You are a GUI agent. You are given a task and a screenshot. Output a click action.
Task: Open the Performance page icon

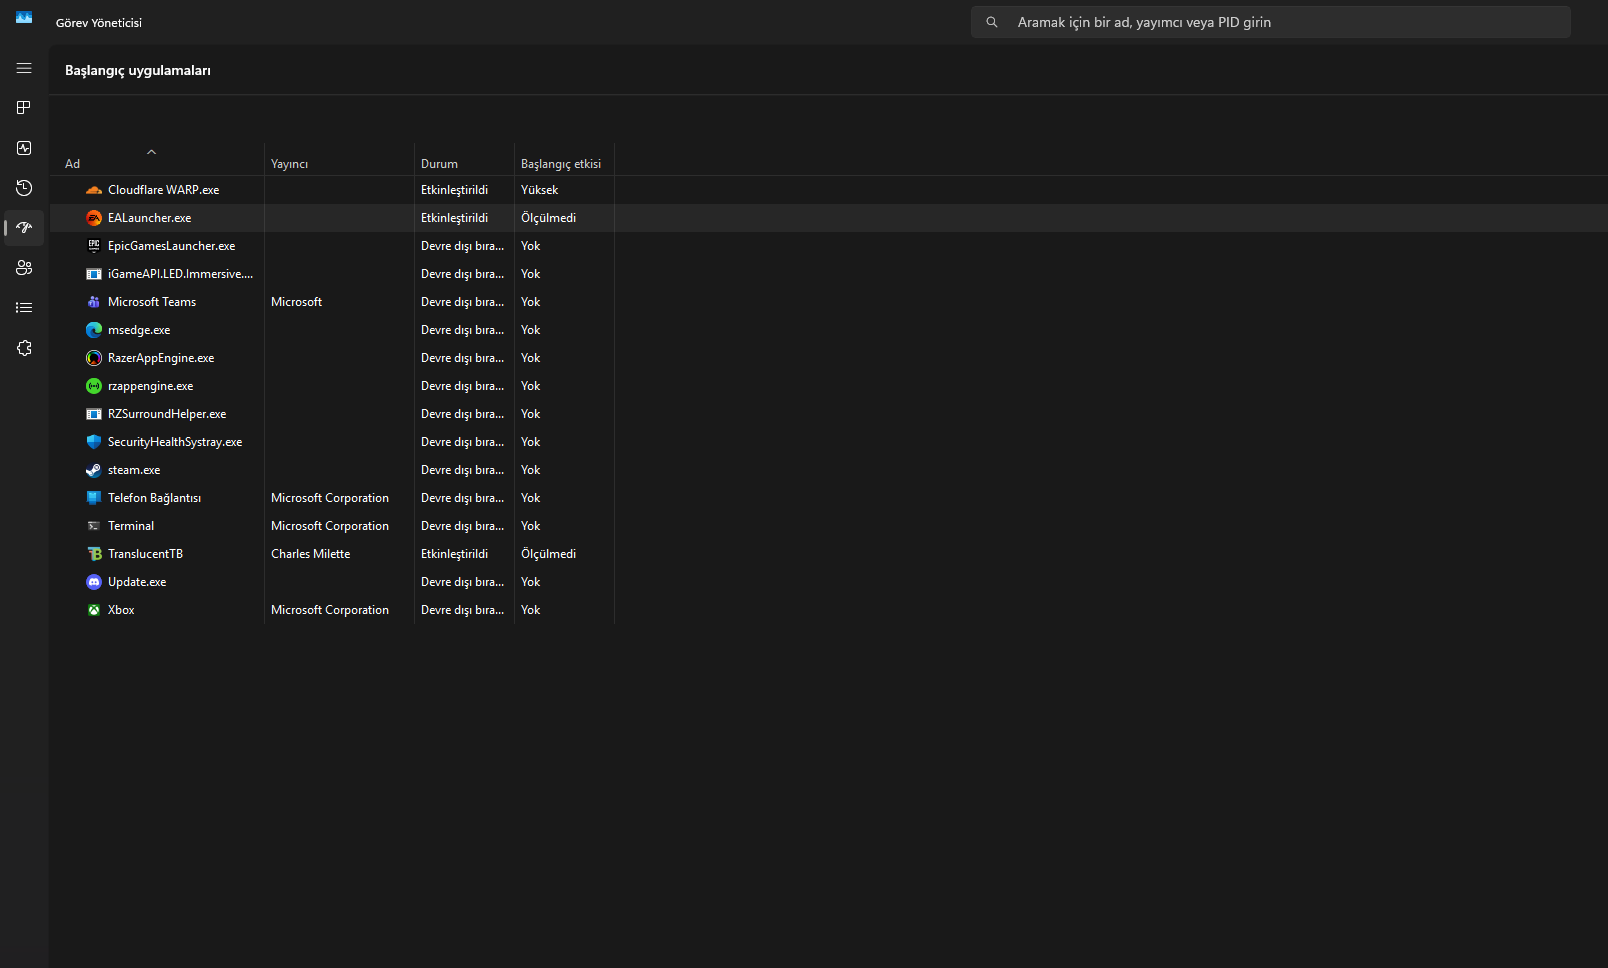tap(24, 148)
